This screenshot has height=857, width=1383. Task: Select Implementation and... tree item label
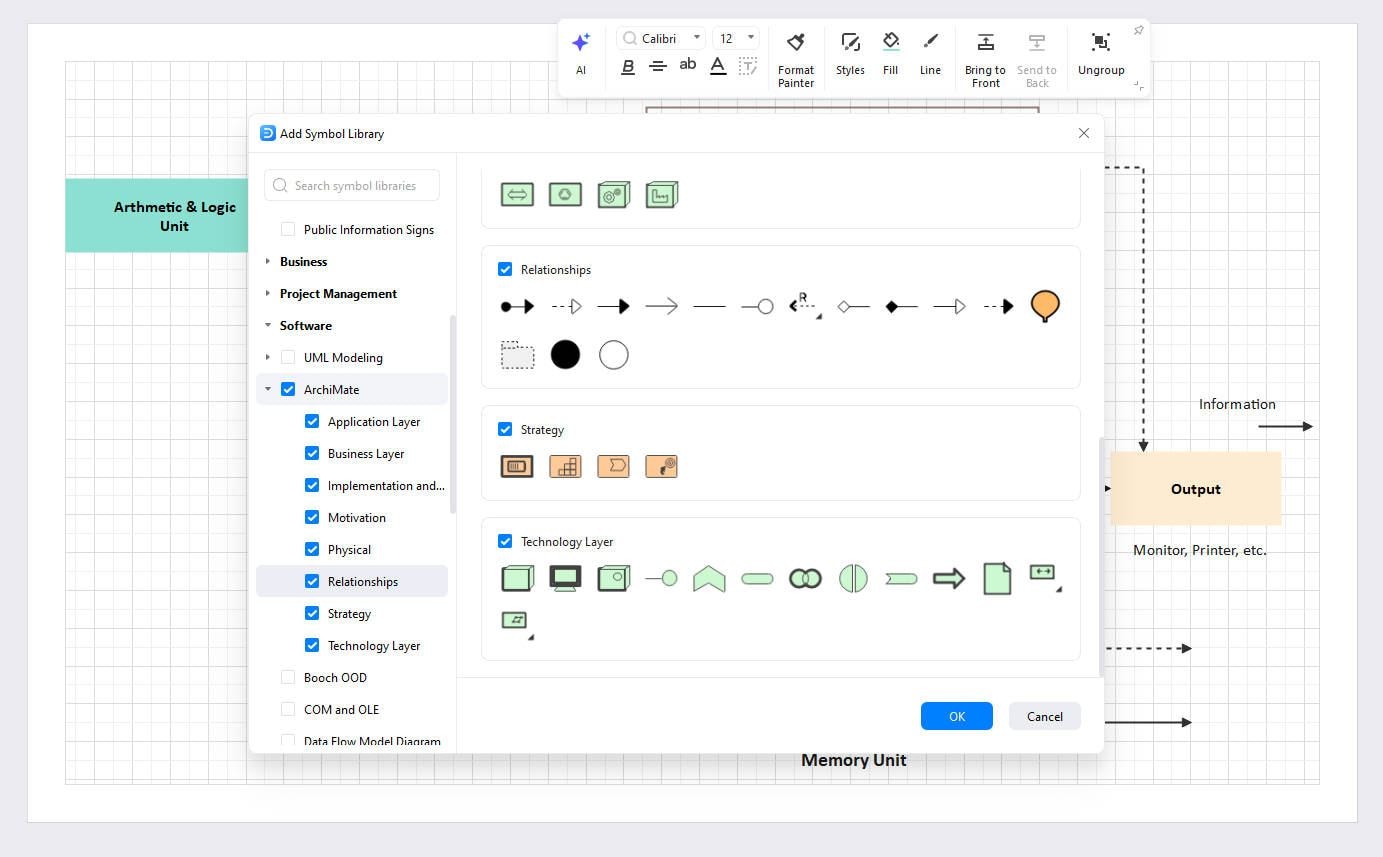[386, 485]
